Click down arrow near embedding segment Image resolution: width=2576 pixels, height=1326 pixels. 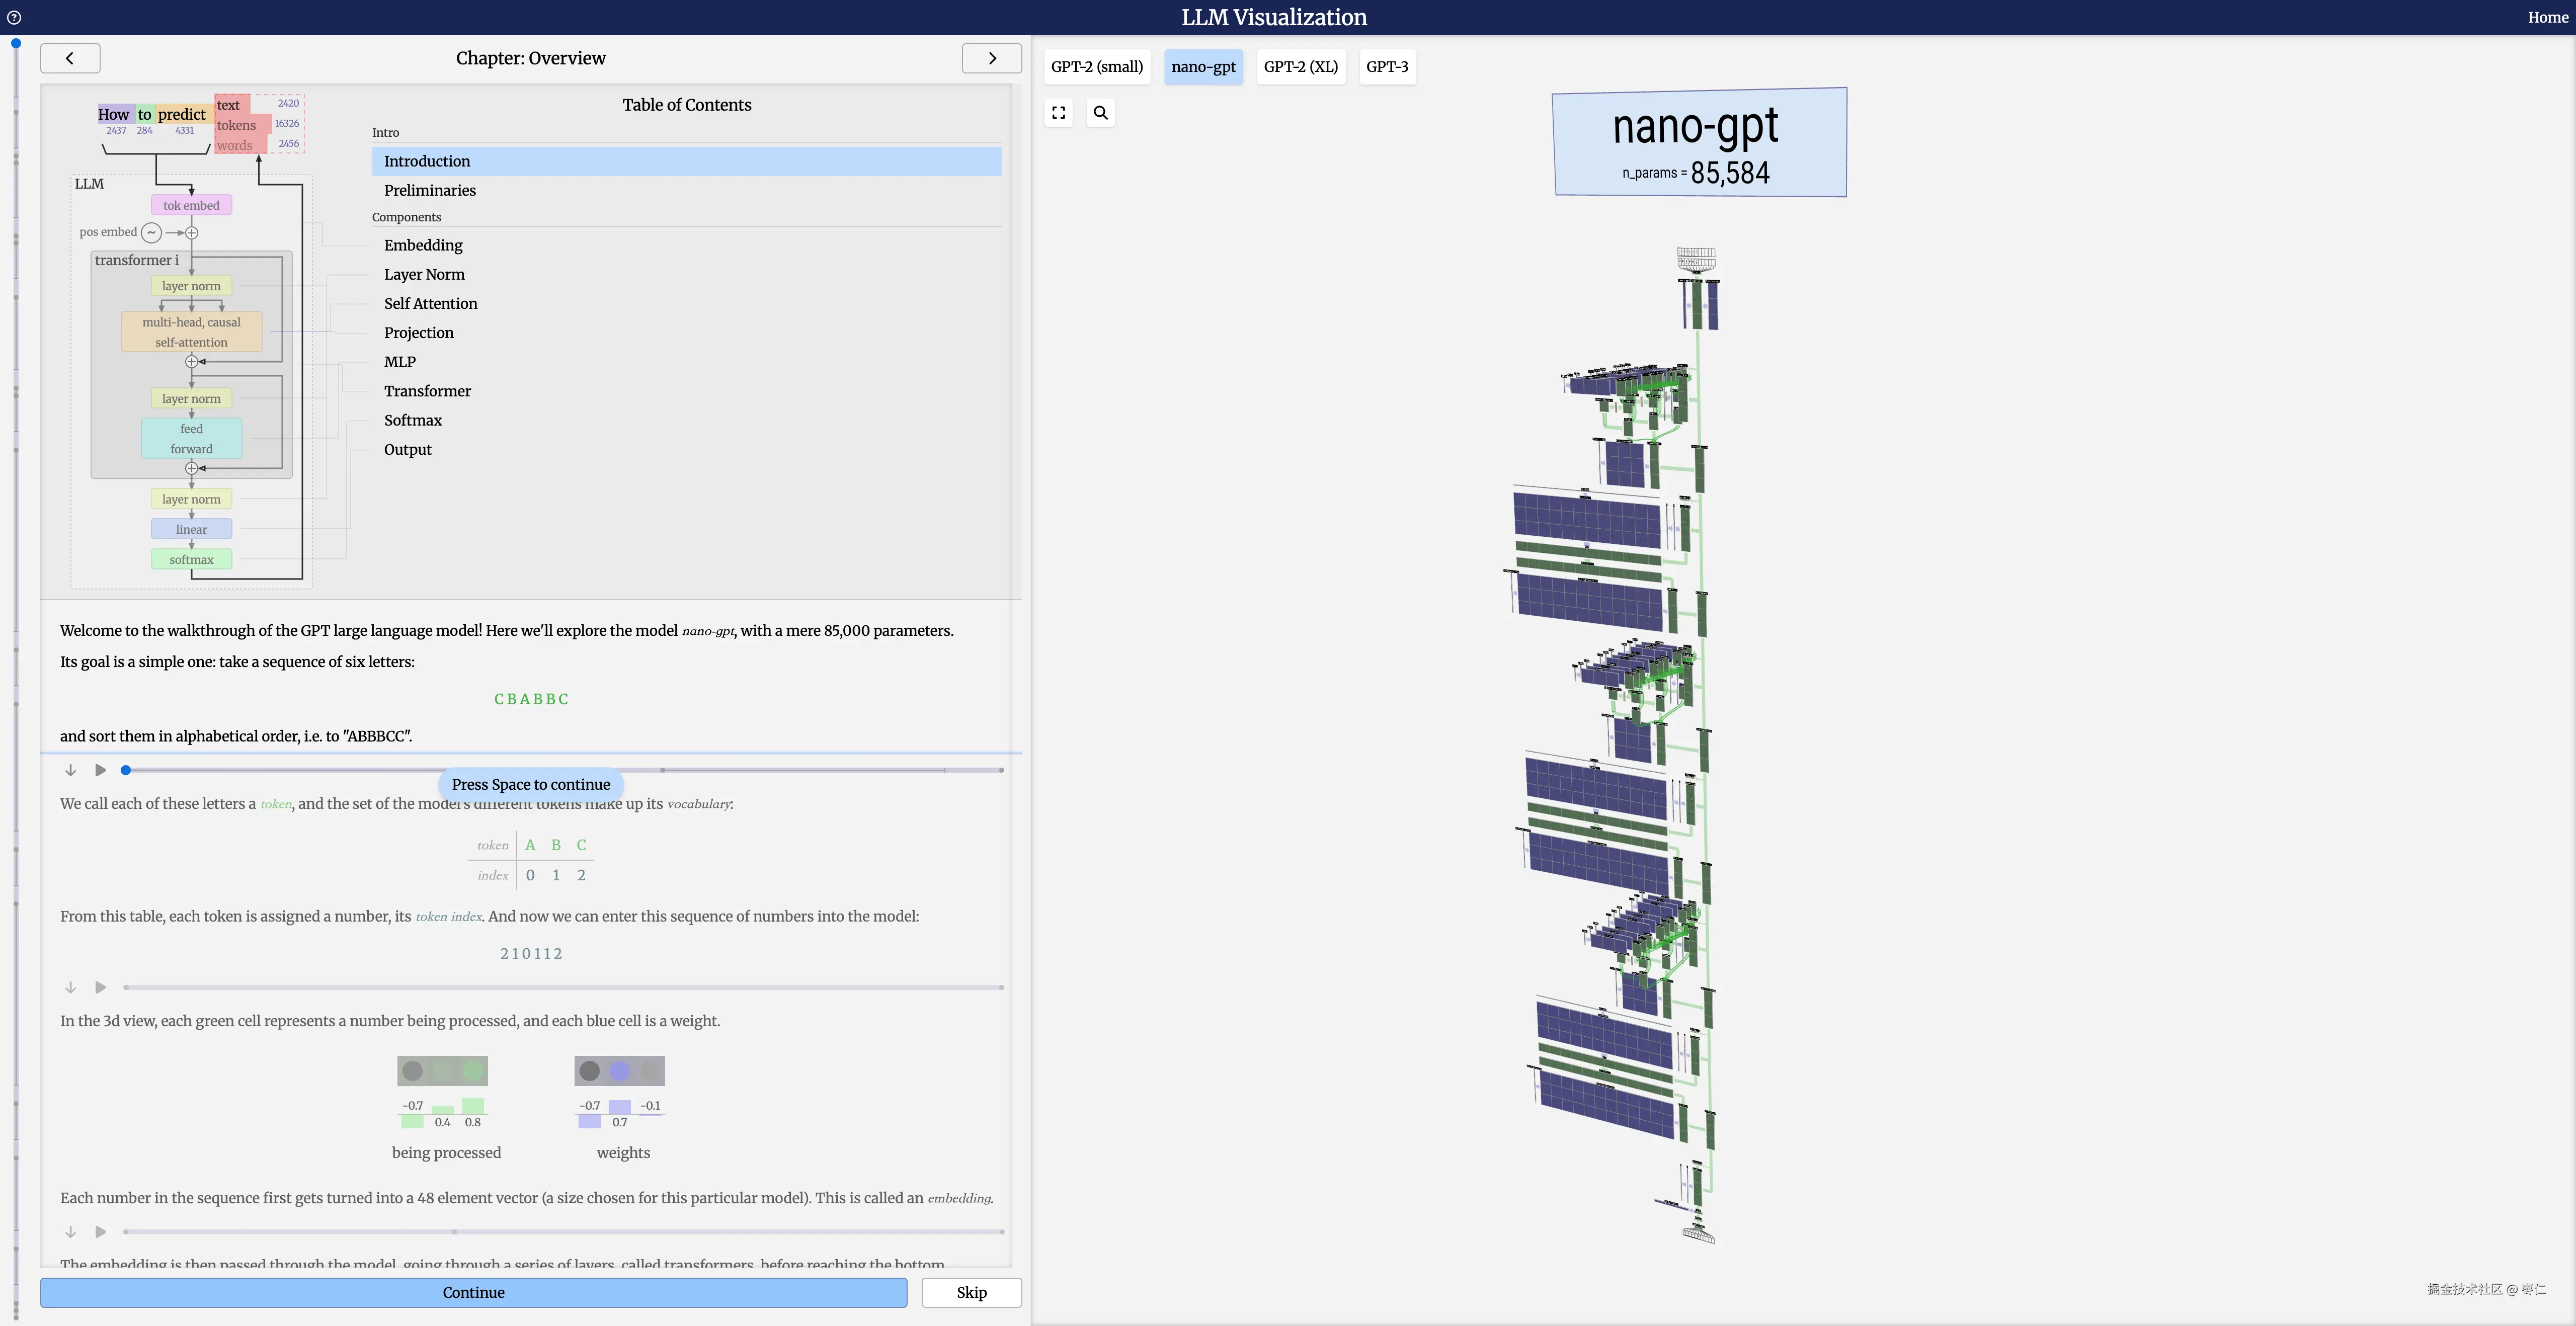pos(71,1232)
